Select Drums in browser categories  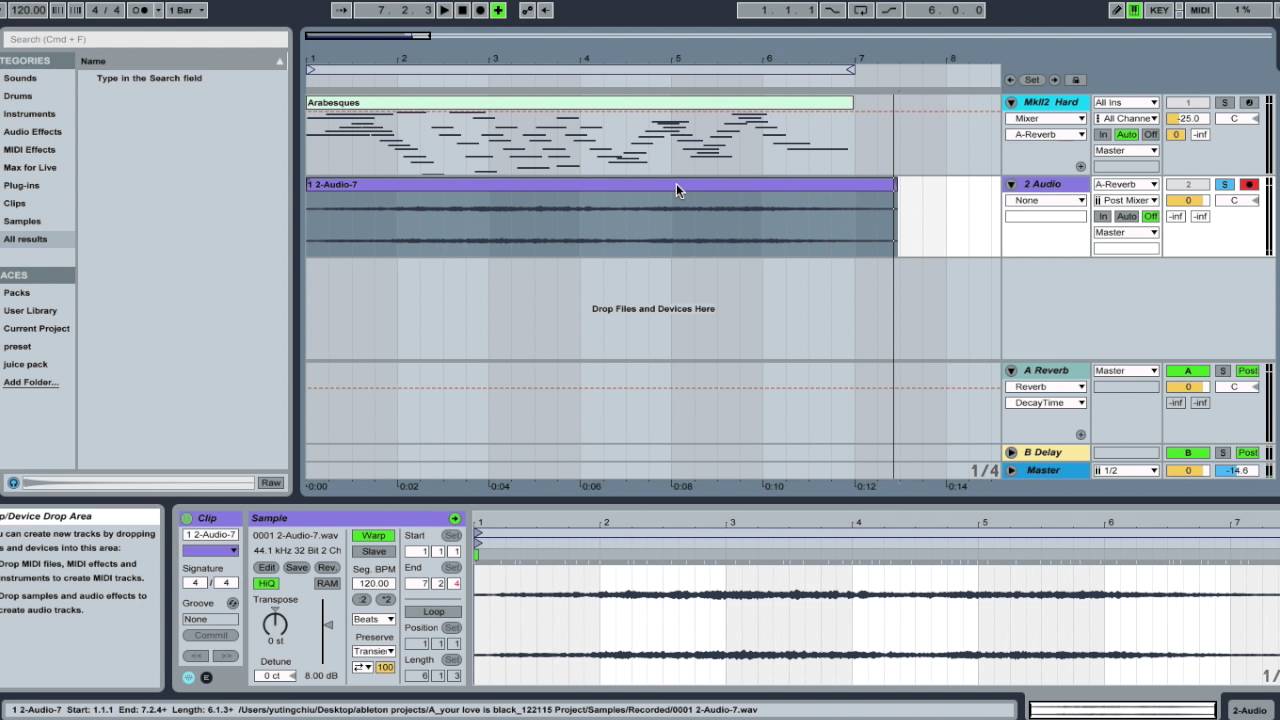(x=18, y=96)
